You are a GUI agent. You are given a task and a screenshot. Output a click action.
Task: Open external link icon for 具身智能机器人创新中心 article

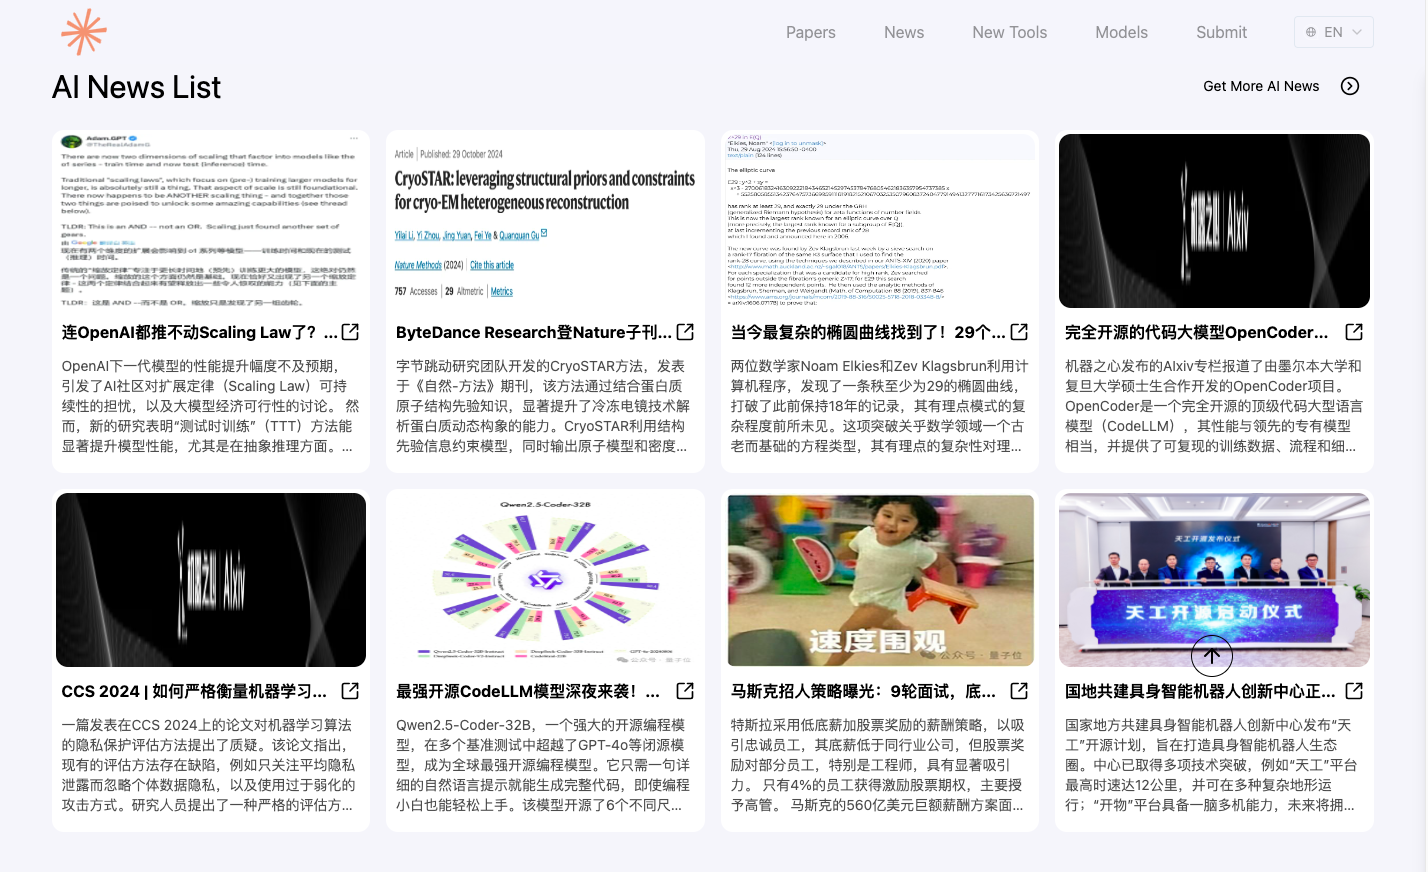[x=1354, y=691]
